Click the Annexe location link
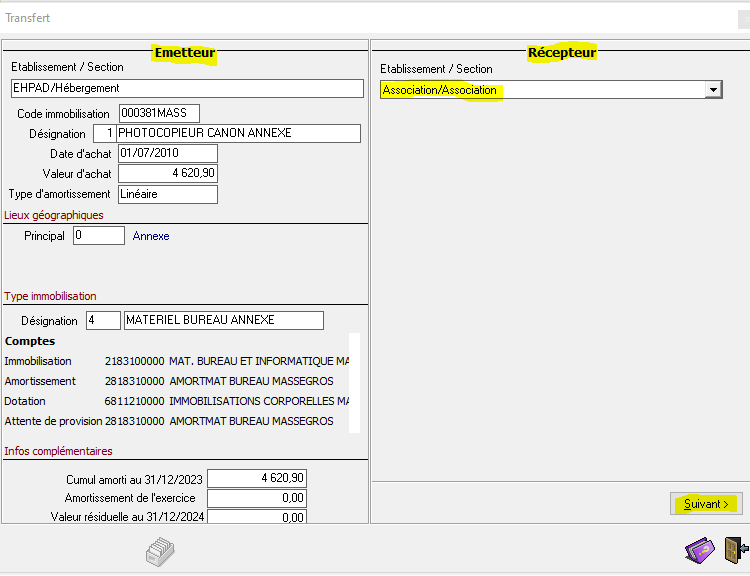Image resolution: width=750 pixels, height=576 pixels. 151,236
